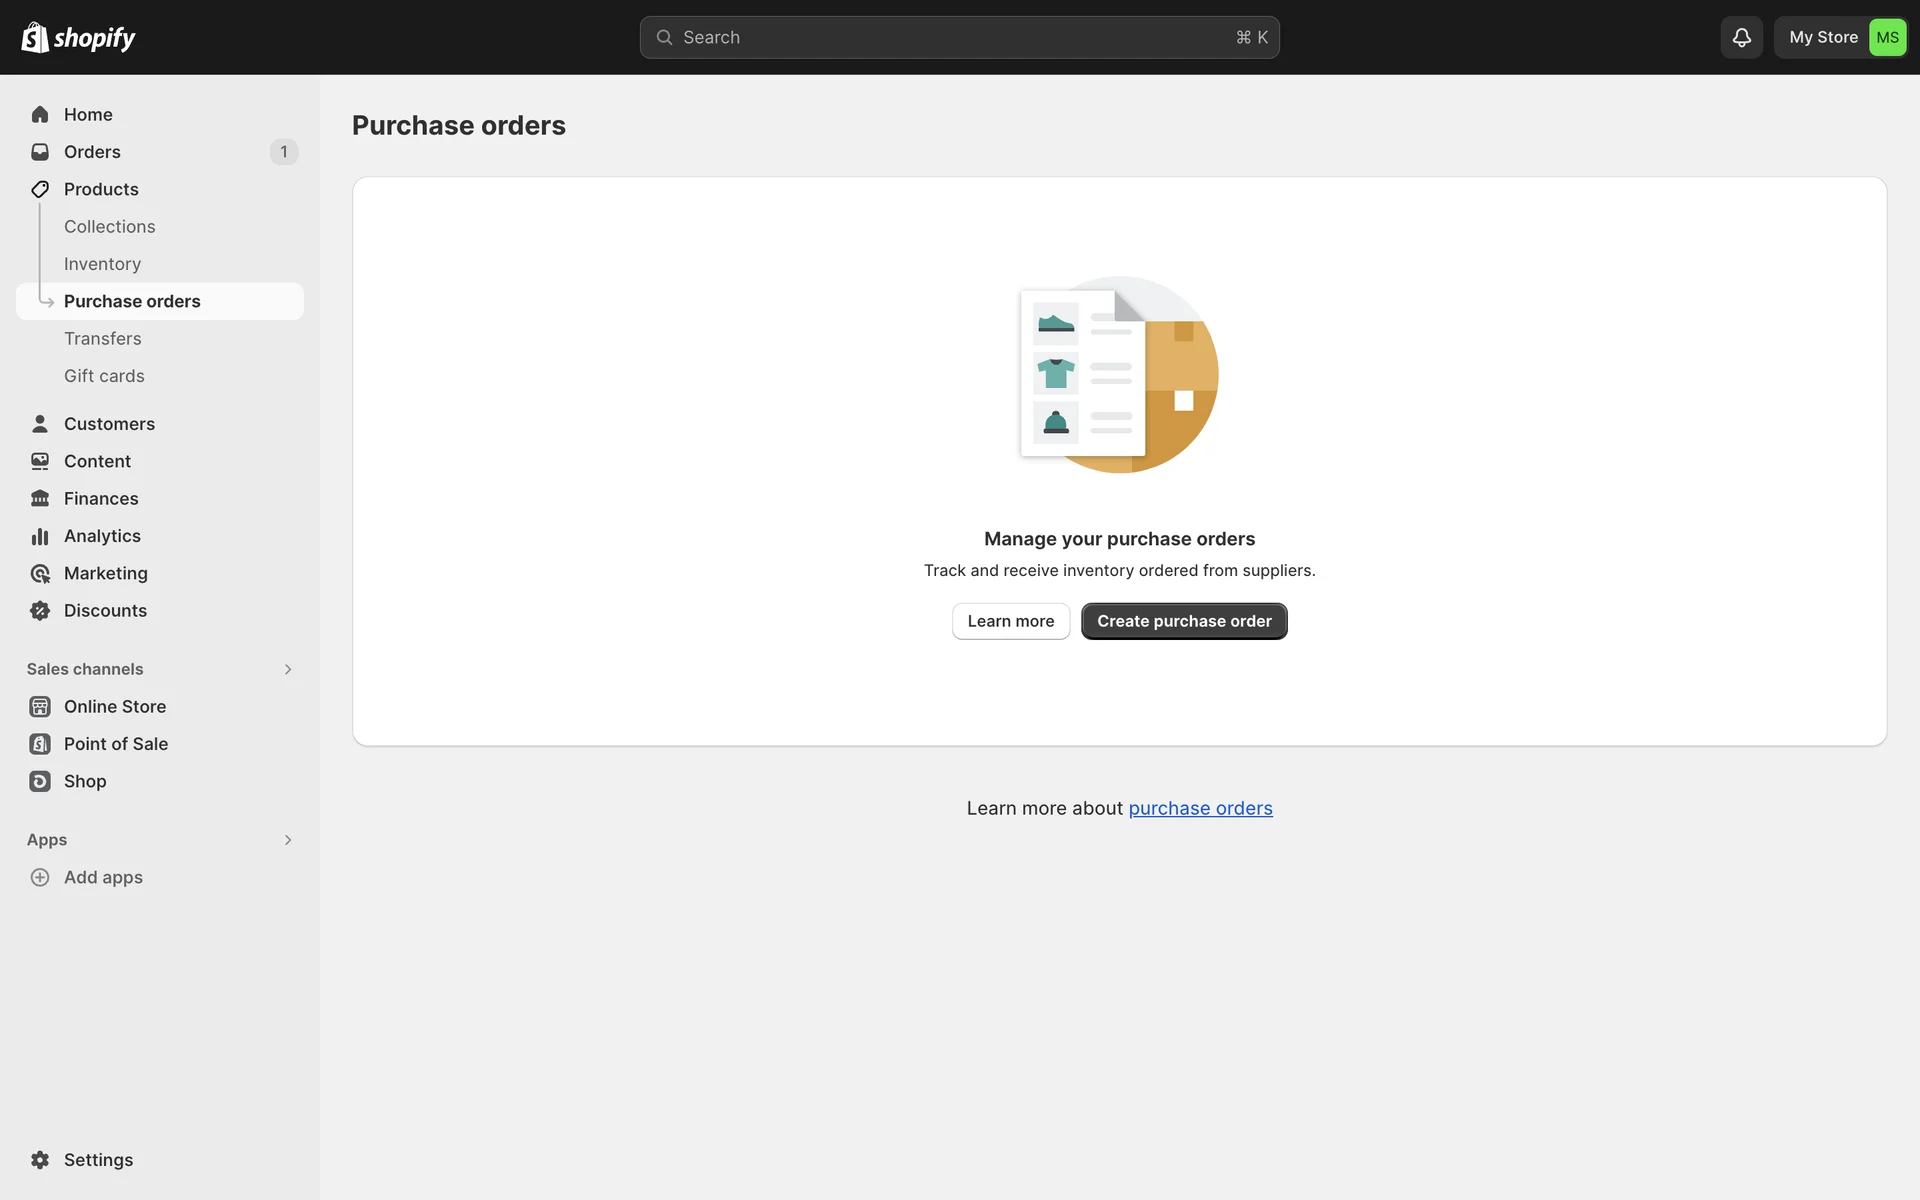
Task: Open Inventory in the sidebar
Action: [x=102, y=264]
